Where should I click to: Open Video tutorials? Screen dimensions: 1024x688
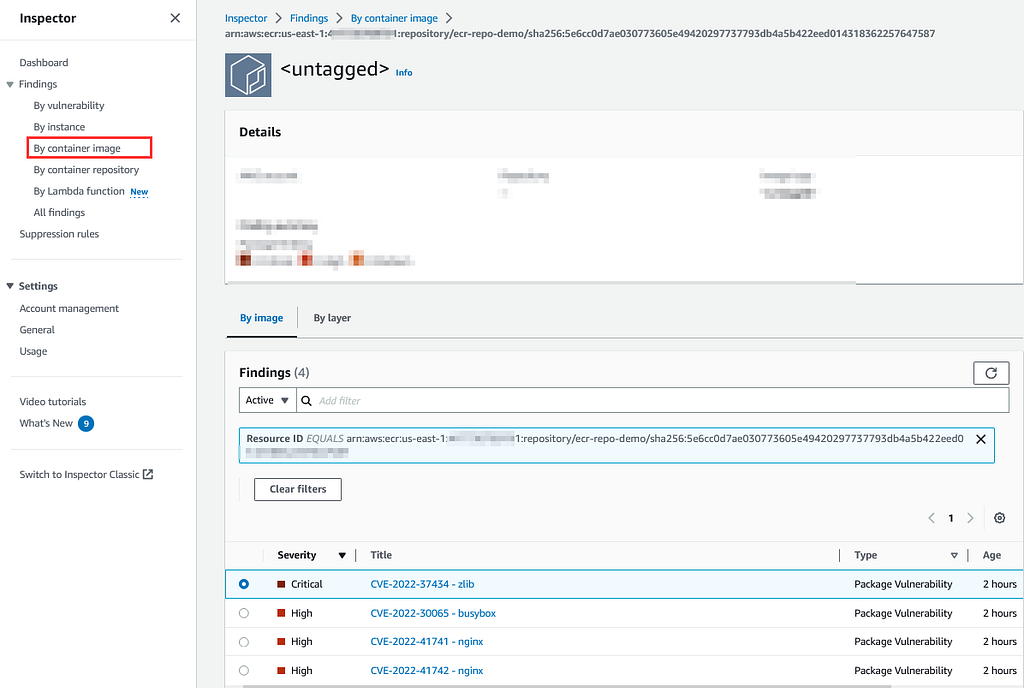pos(53,402)
